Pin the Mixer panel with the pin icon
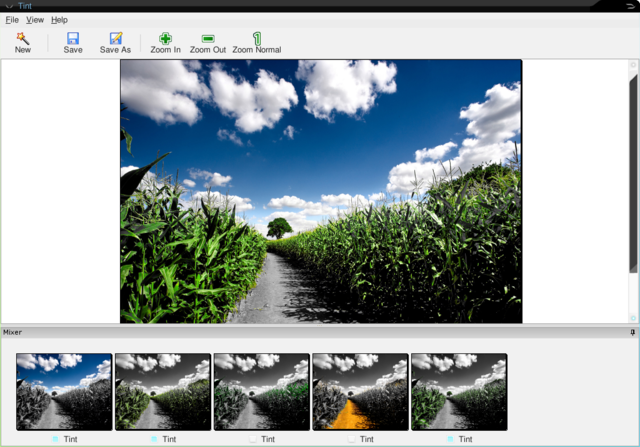This screenshot has height=447, width=640. (x=633, y=332)
